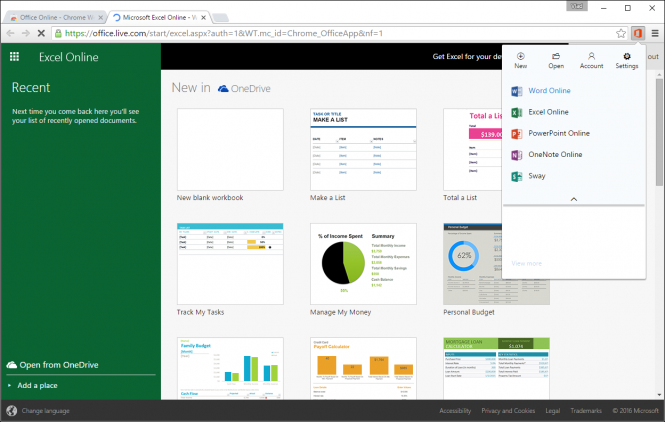The width and height of the screenshot is (665, 422).
Task: Open Total a List template
Action: 472,149
